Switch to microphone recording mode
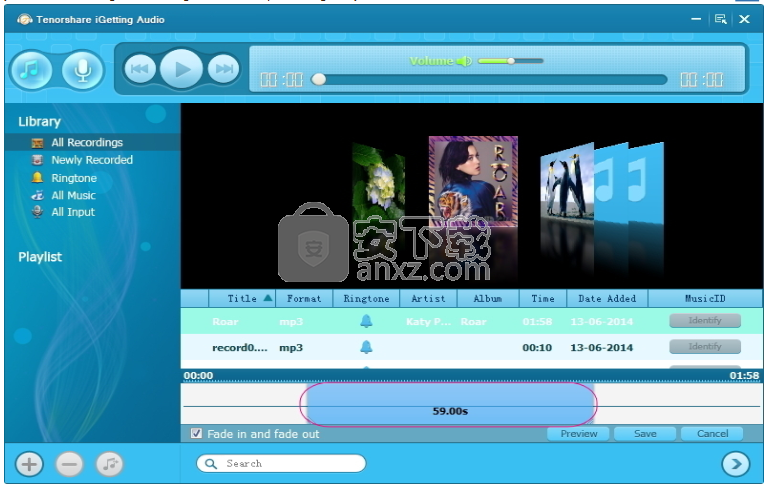 pyautogui.click(x=82, y=70)
